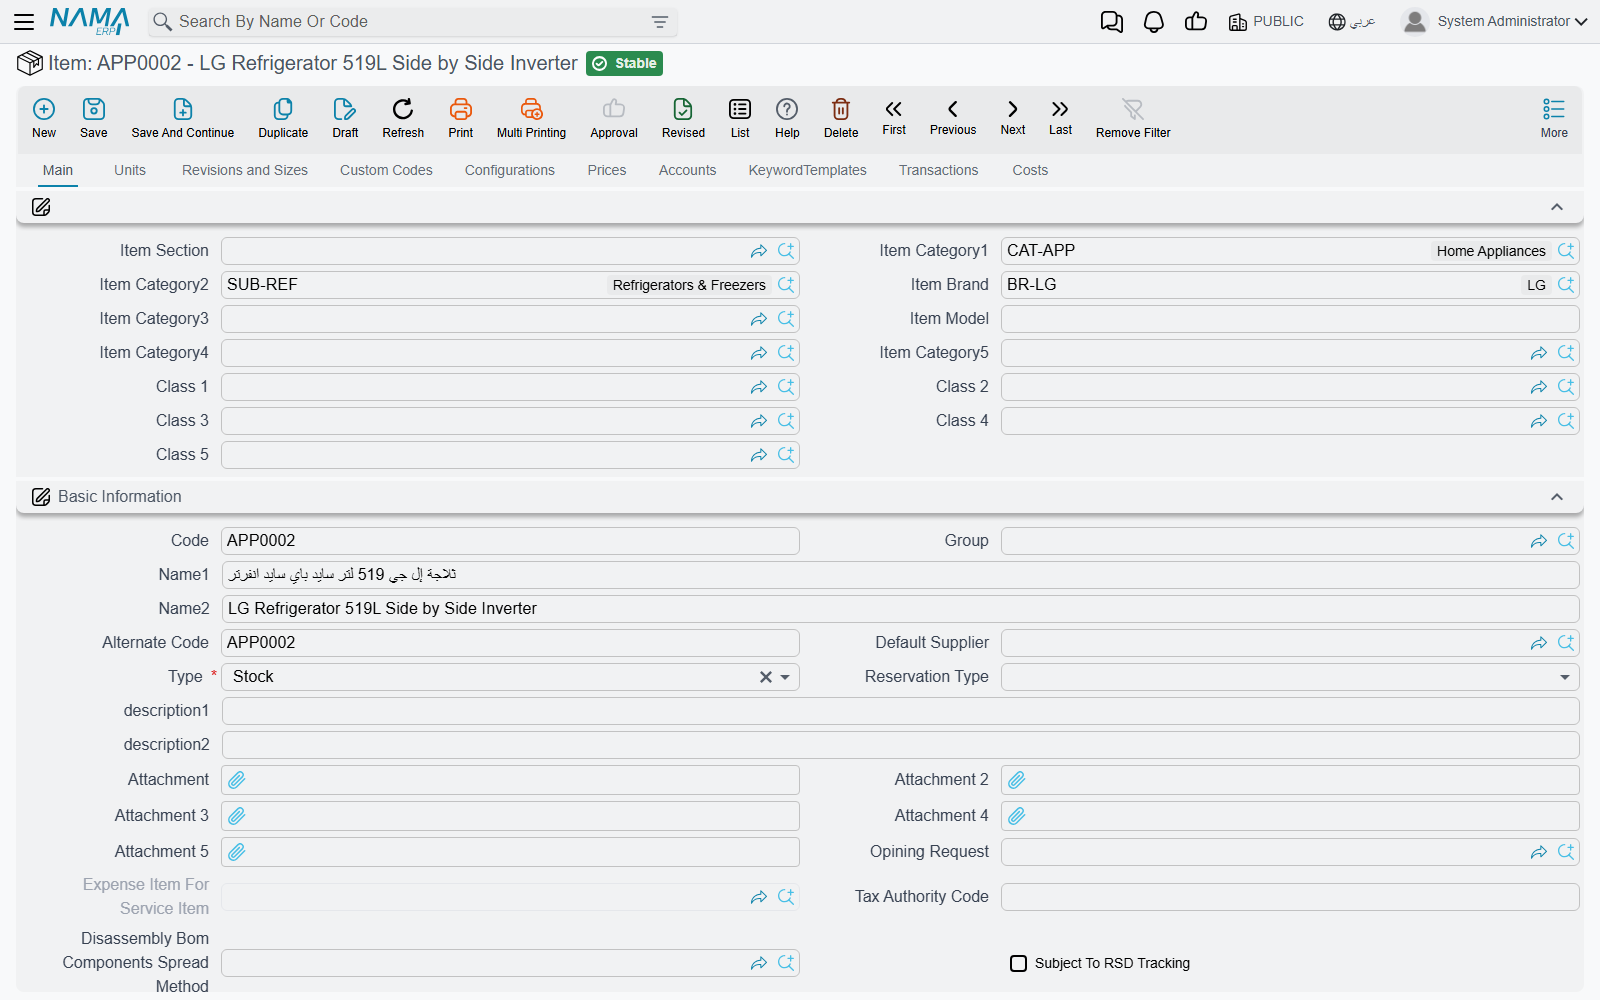Go to the Previous record

(x=953, y=117)
